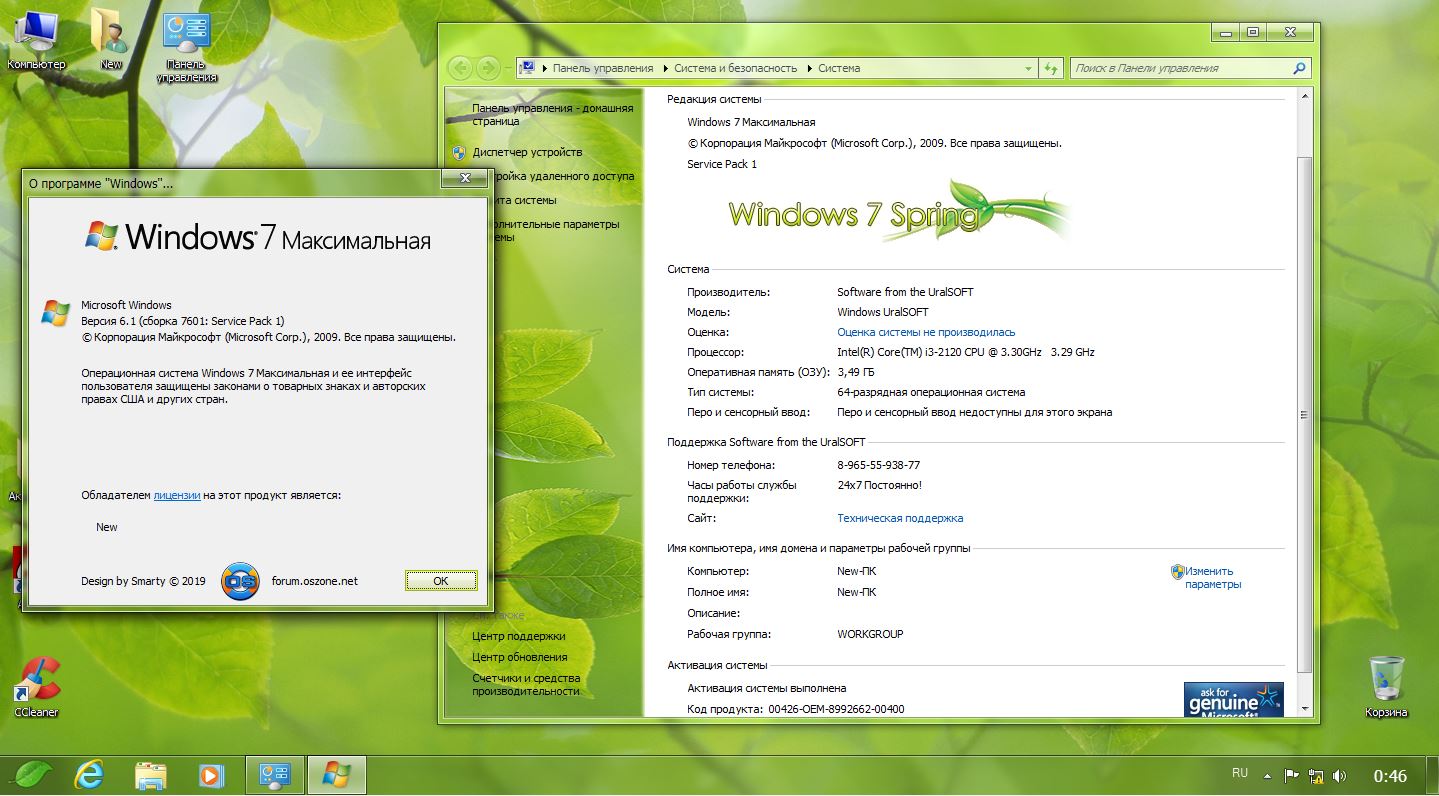This screenshot has height=796, width=1439.
Task: Click the refresh button beside address bar
Action: coord(1050,68)
